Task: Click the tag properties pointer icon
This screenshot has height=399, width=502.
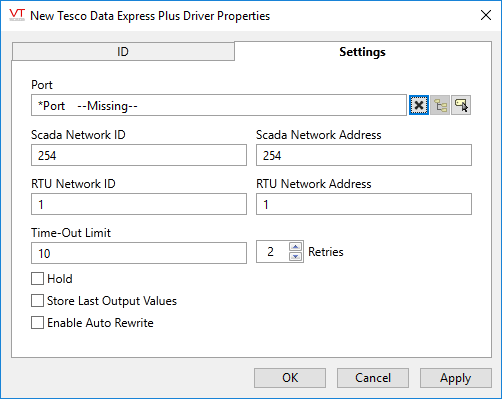Action: click(461, 105)
